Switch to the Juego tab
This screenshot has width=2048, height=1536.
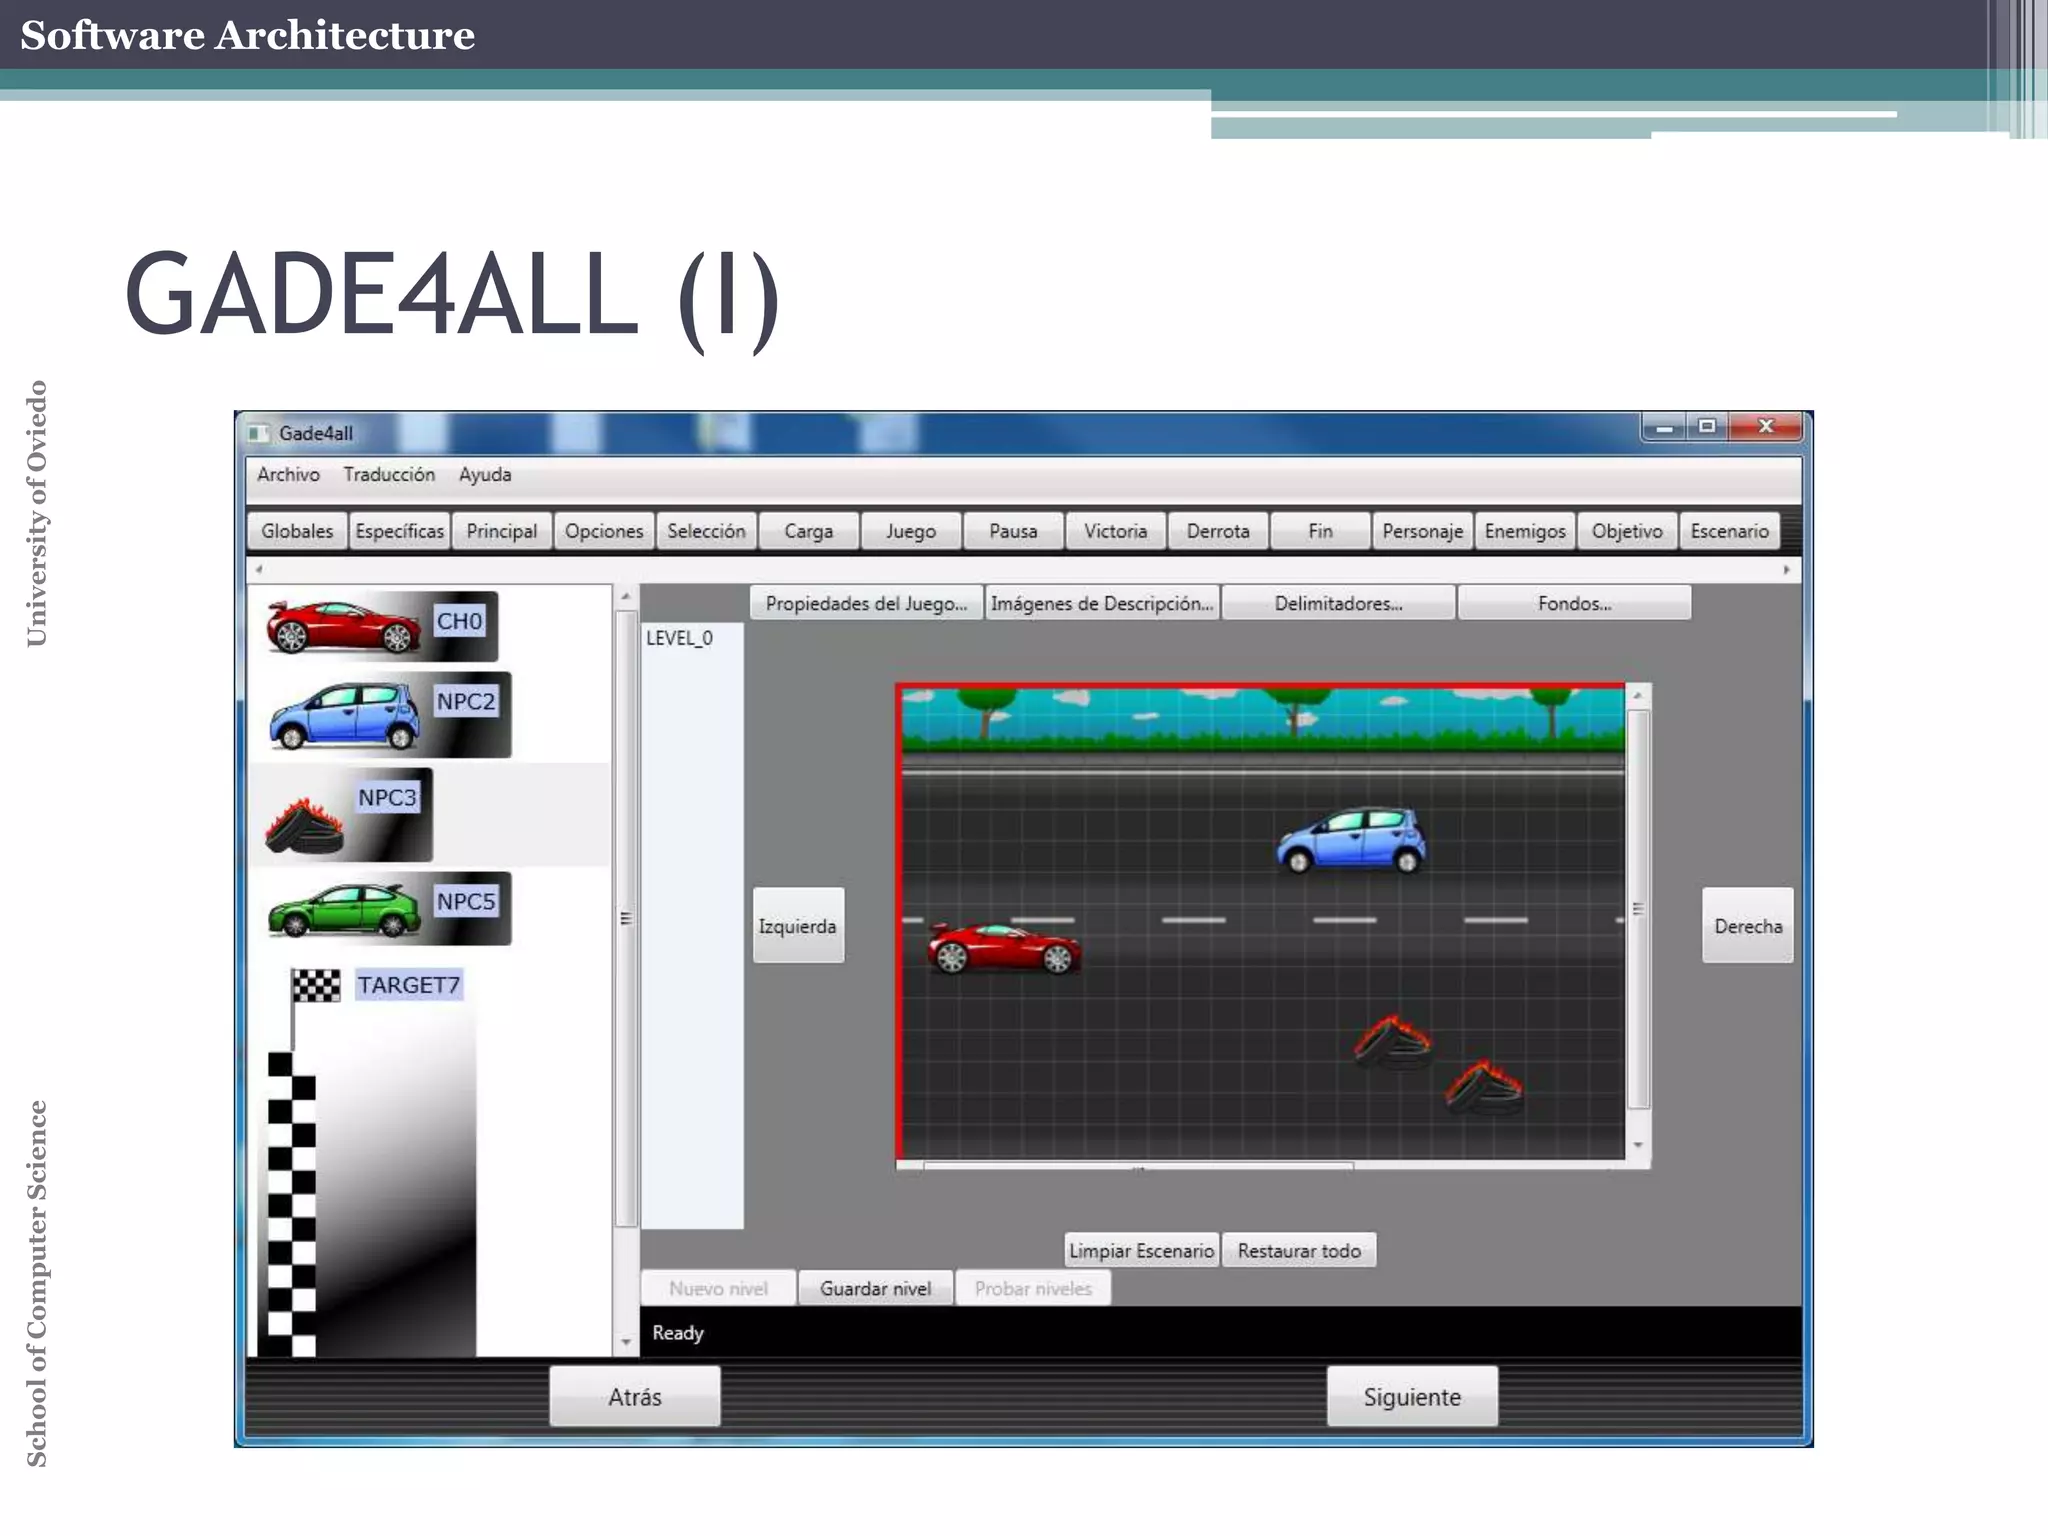coord(911,531)
